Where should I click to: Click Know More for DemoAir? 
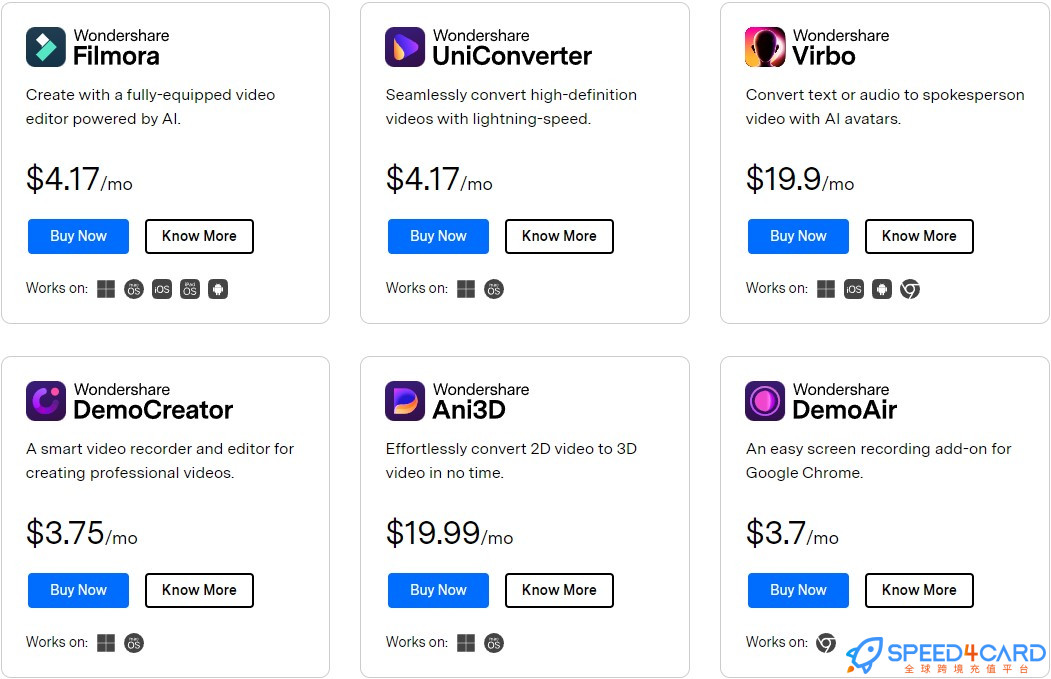(919, 590)
